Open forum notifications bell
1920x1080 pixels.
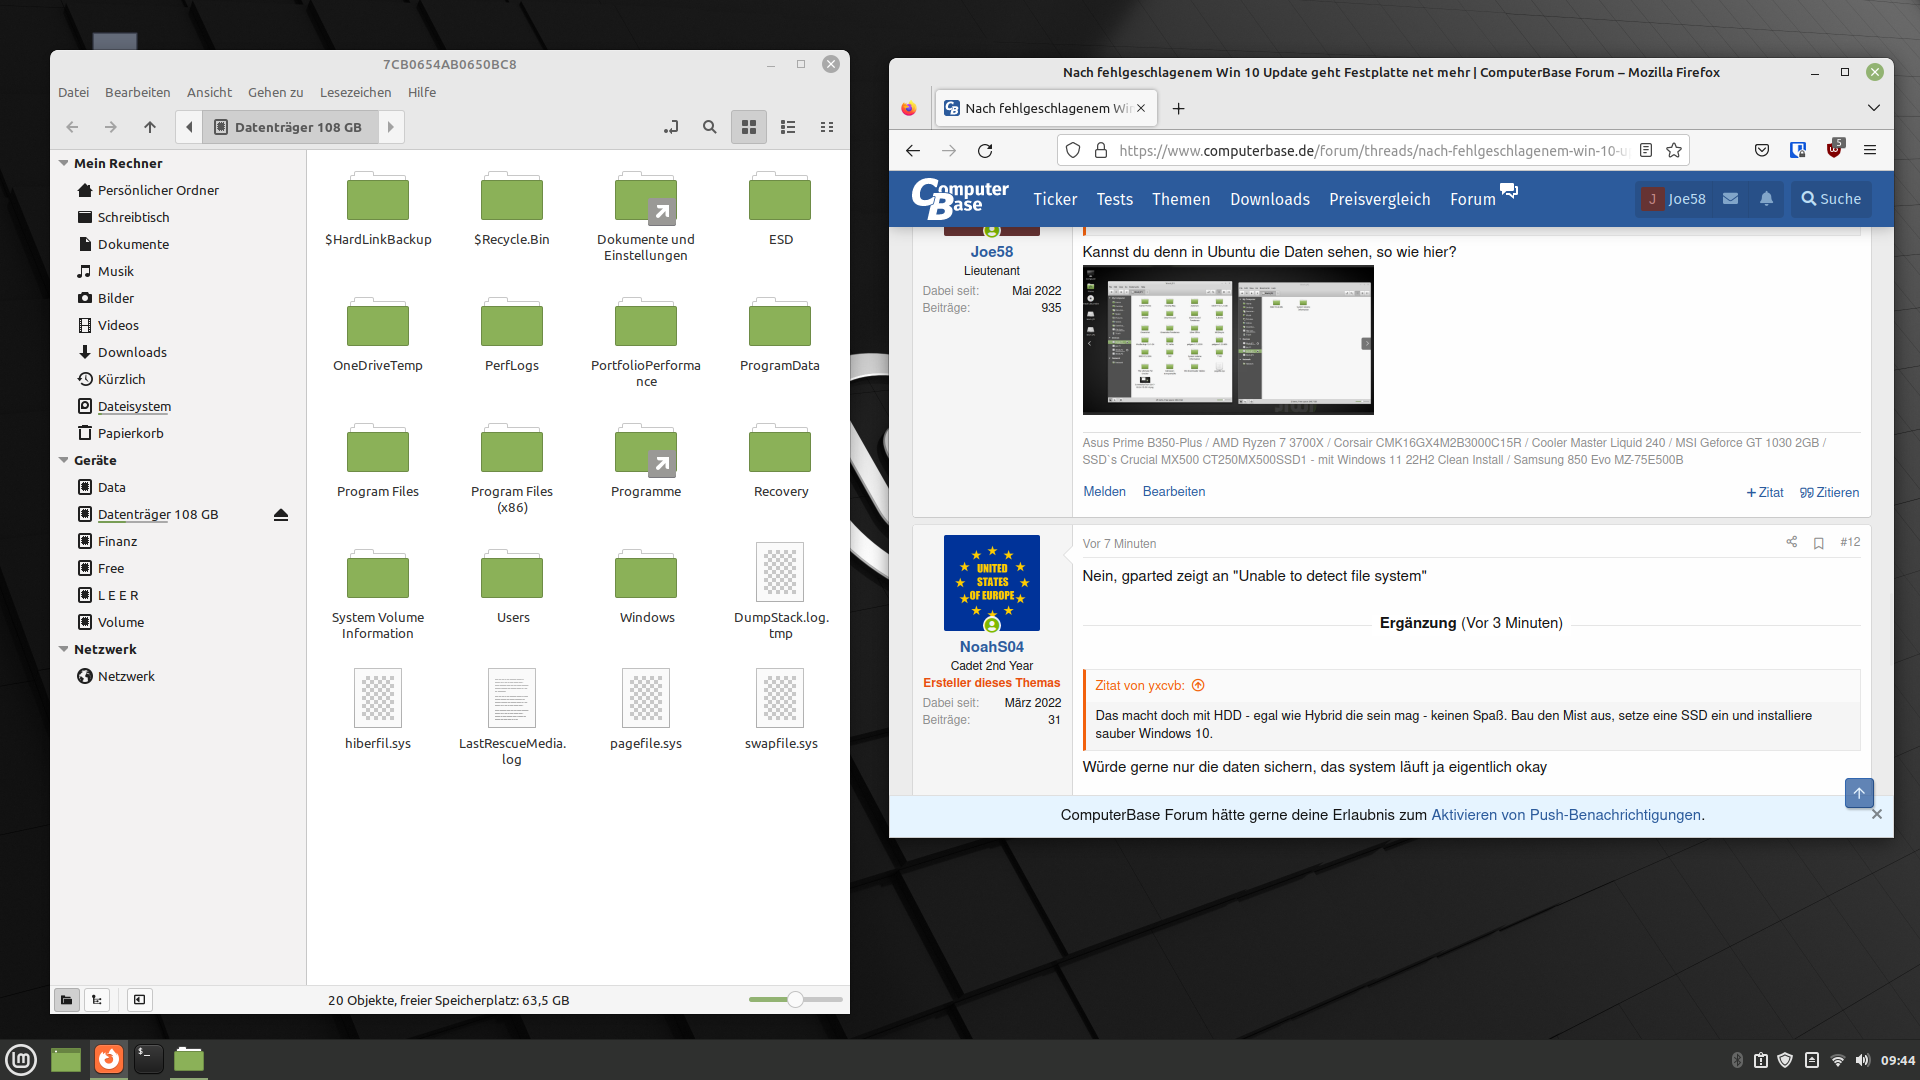1767,199
